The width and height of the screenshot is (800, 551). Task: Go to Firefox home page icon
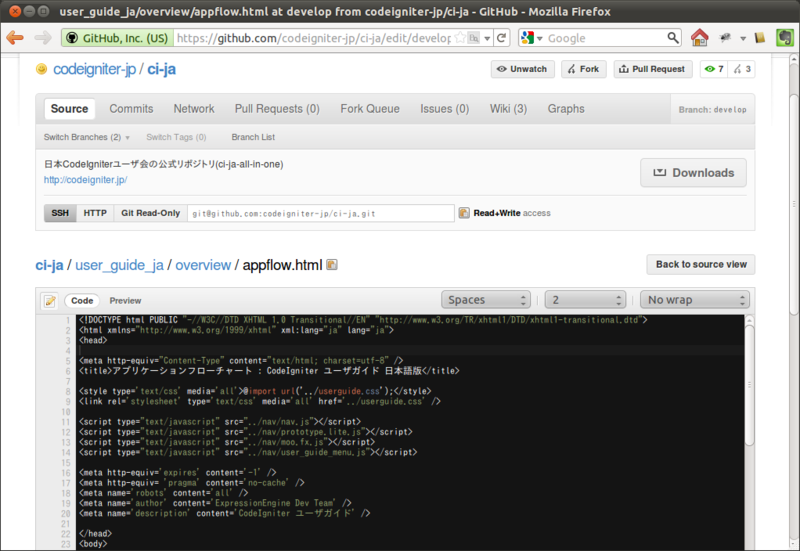699,38
